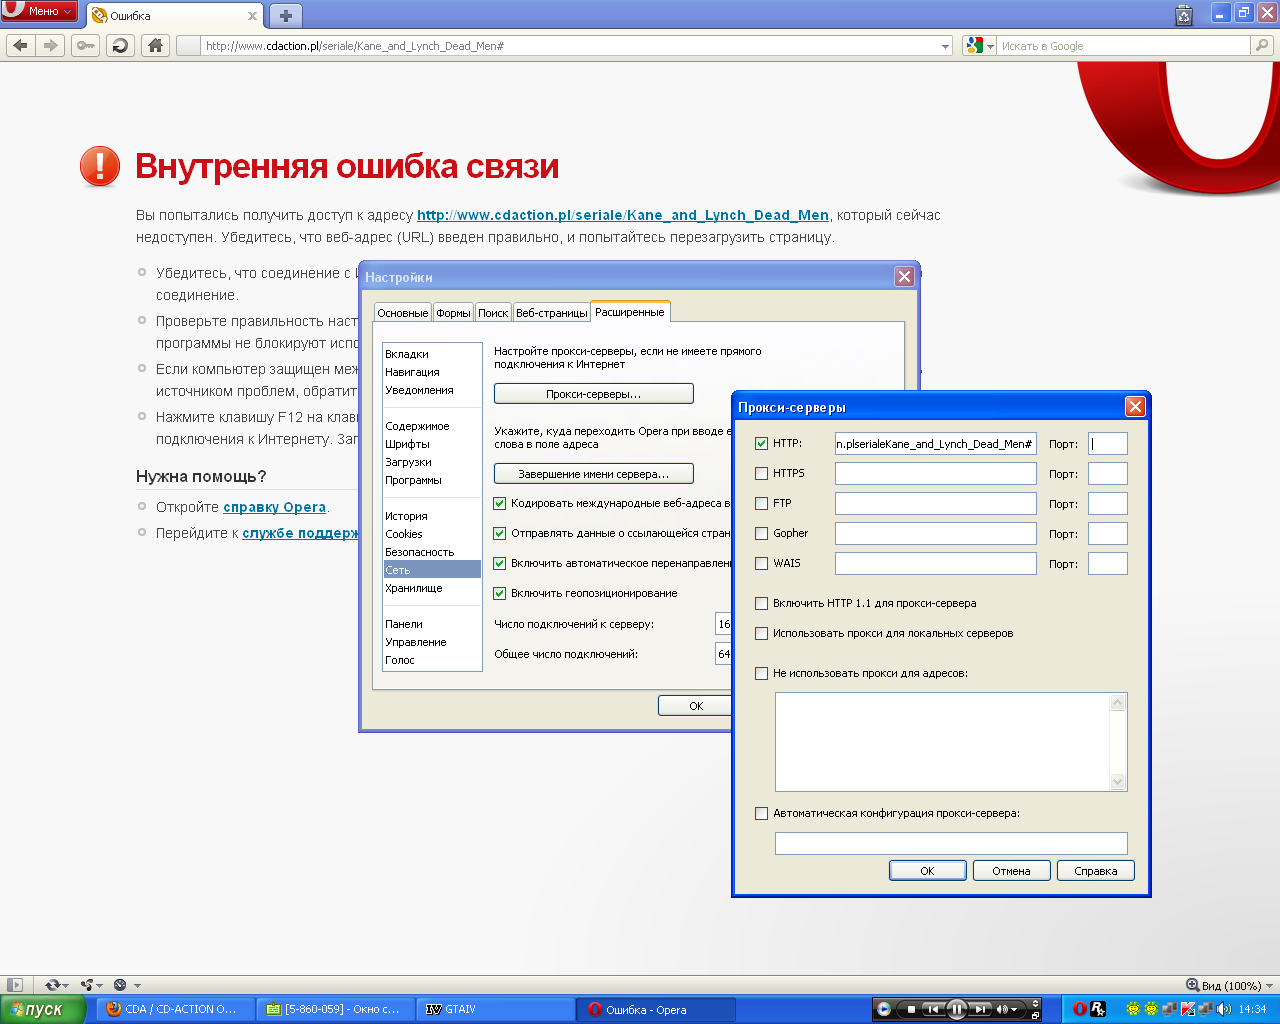Click the Kaspersky antivirus tray icon
Screen dimensions: 1280x1024
(x=1189, y=1009)
